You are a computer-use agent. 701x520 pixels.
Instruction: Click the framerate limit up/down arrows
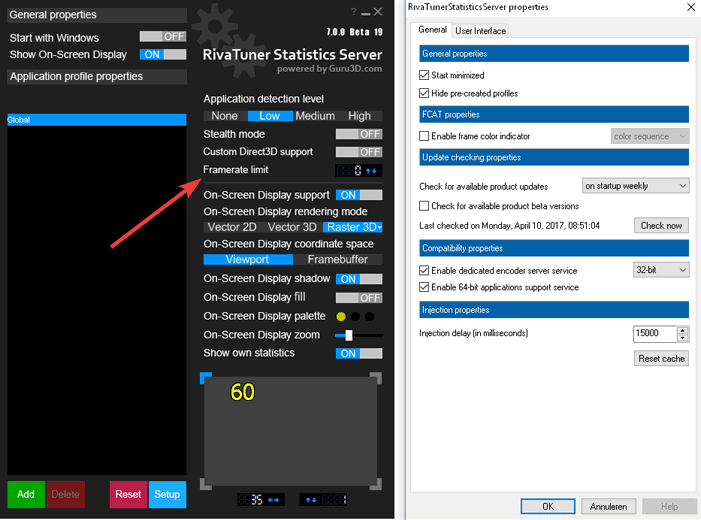point(371,170)
